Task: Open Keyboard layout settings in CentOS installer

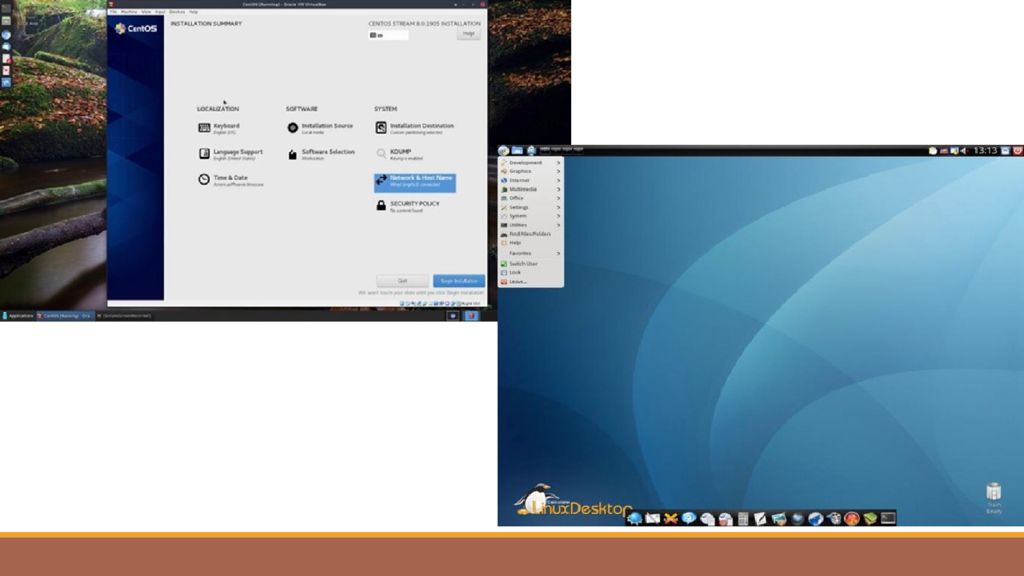Action: [219, 128]
